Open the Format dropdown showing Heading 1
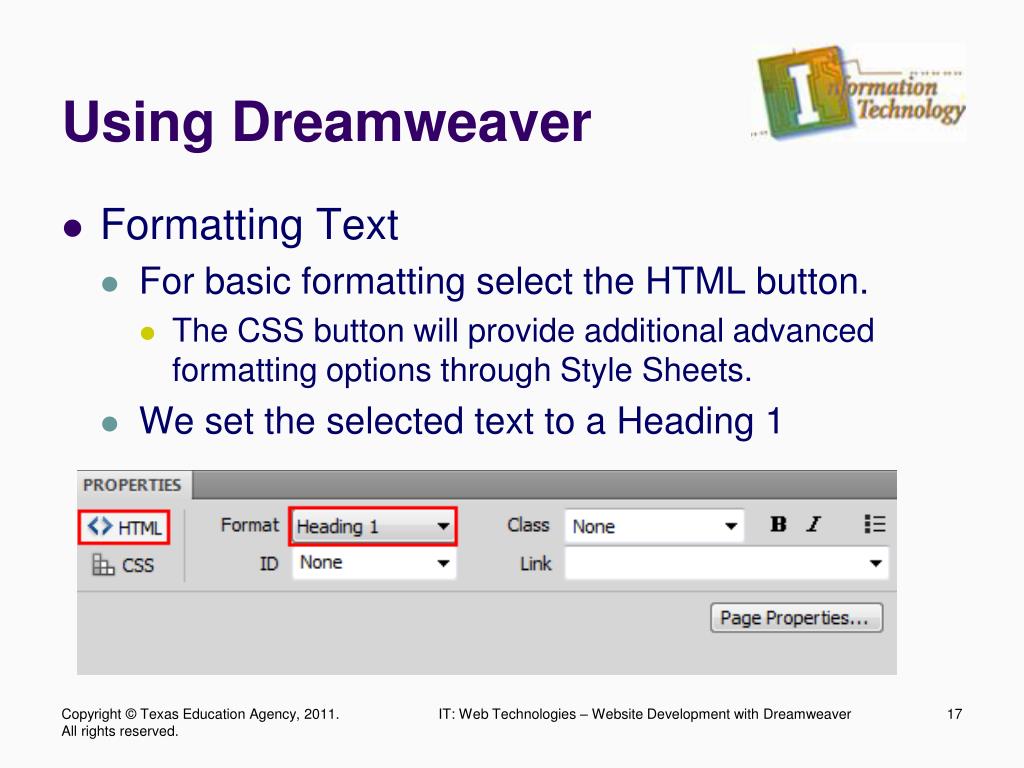Image resolution: width=1024 pixels, height=768 pixels. click(x=373, y=526)
